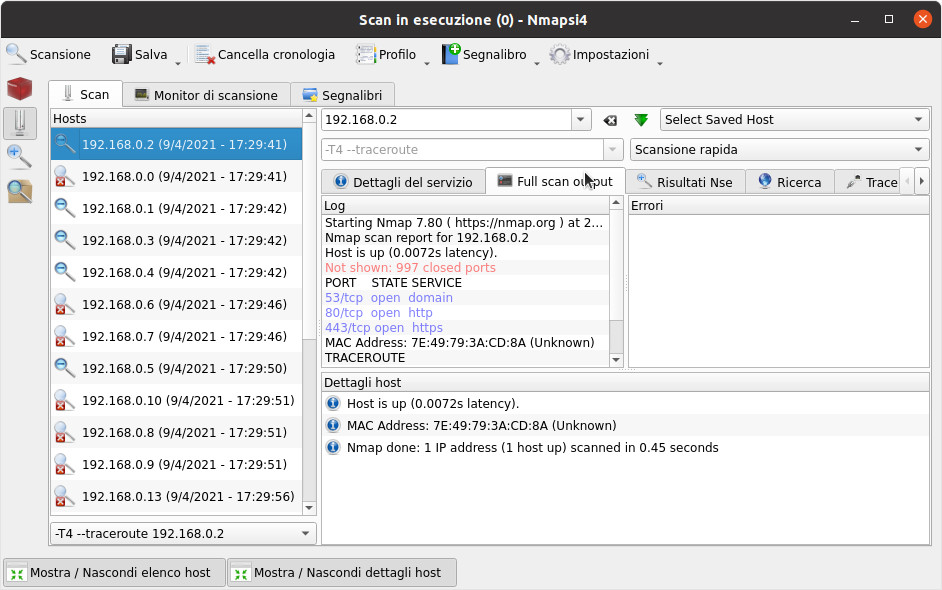
Task: Select the '53/tcp open domain' log line
Action: pyautogui.click(x=466, y=297)
